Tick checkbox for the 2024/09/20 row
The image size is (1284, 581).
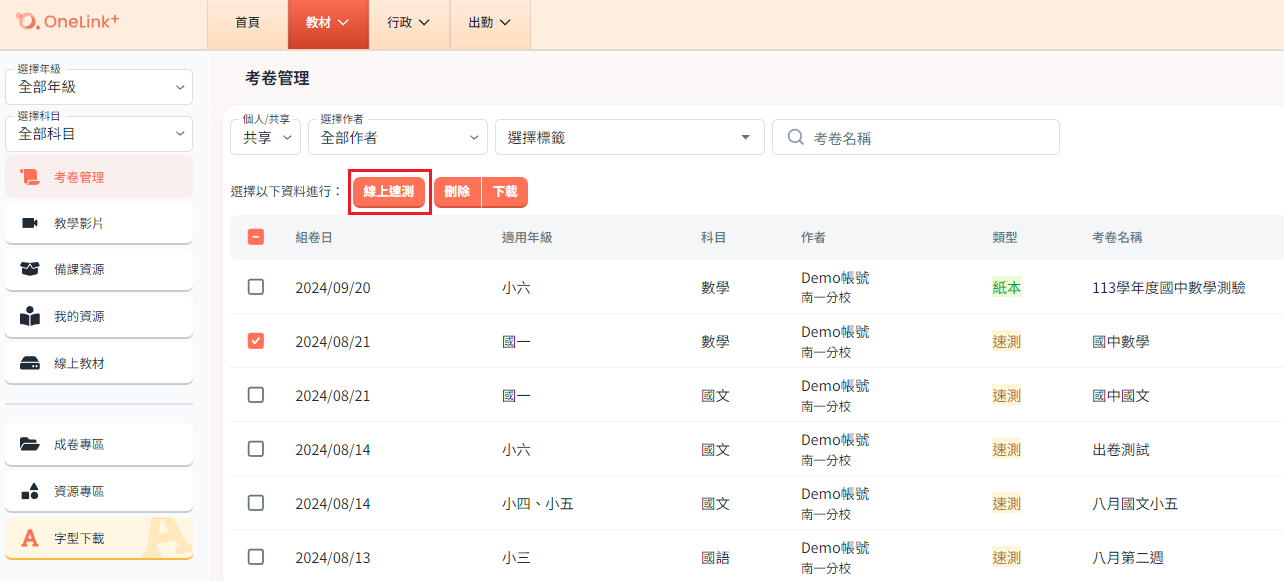[256, 287]
